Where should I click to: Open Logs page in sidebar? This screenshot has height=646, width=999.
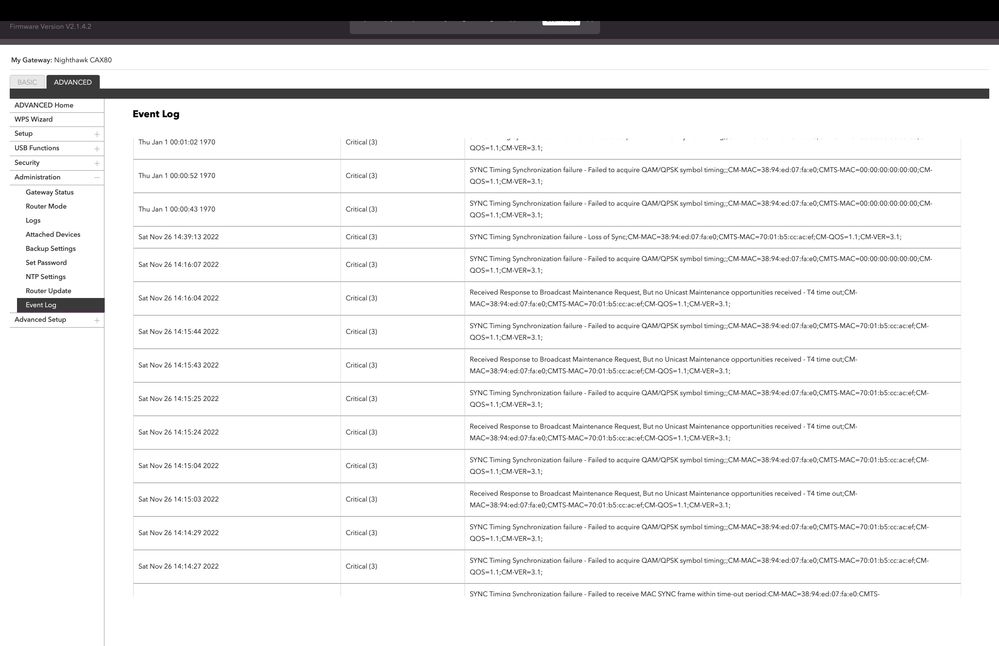(x=33, y=220)
